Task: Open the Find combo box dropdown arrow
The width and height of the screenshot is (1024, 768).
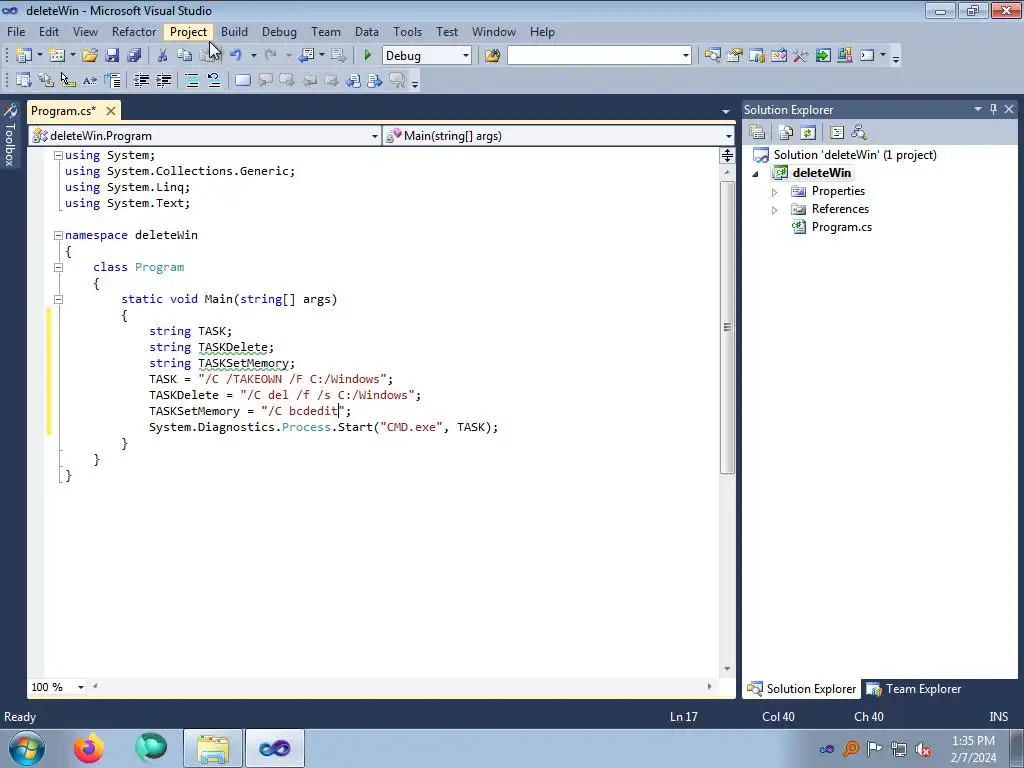Action: click(x=686, y=56)
